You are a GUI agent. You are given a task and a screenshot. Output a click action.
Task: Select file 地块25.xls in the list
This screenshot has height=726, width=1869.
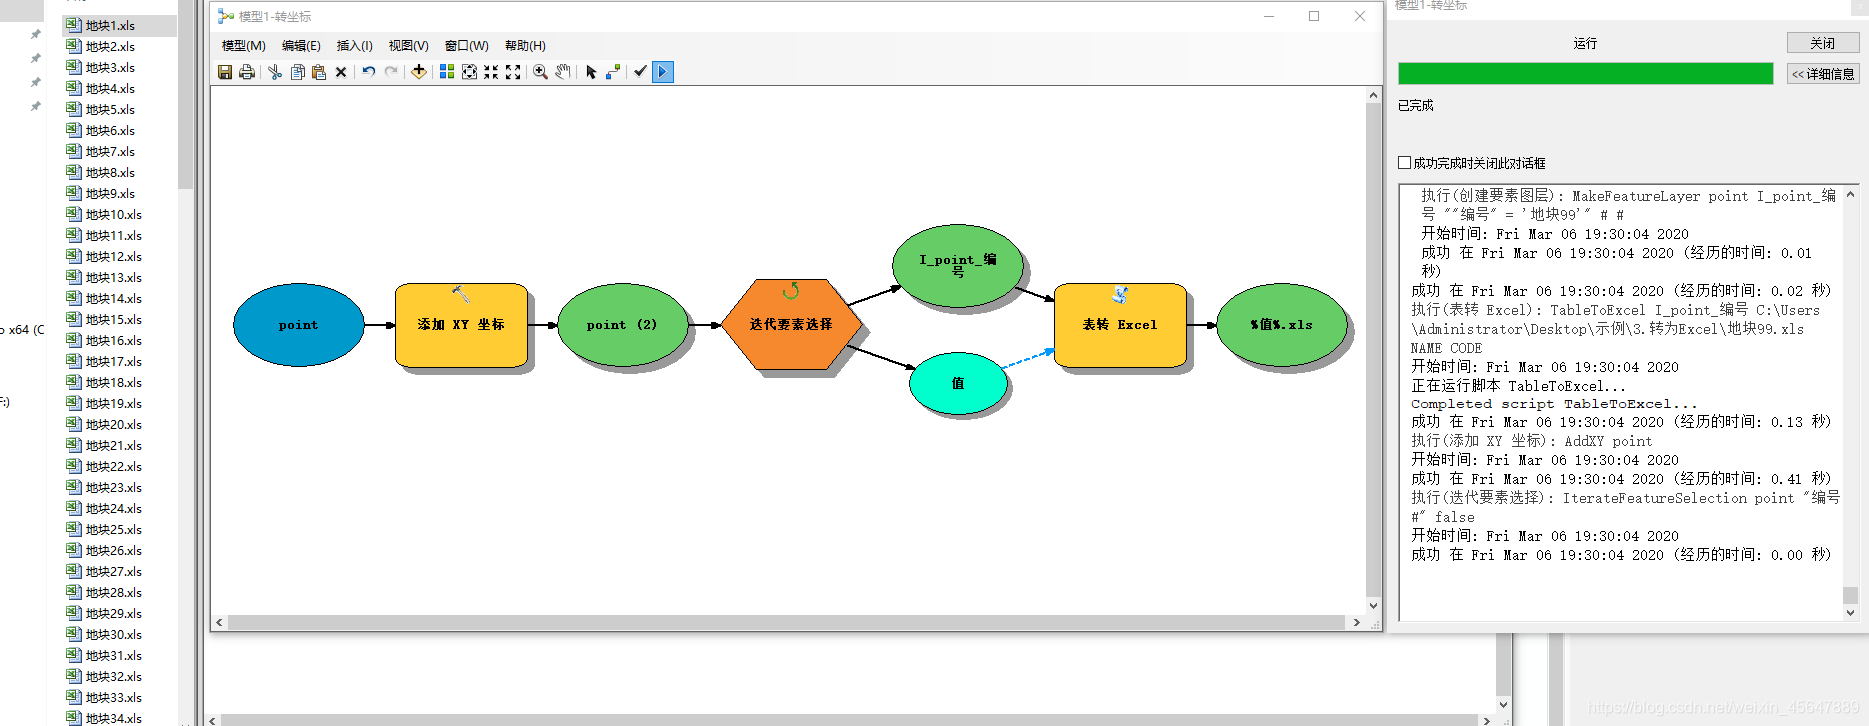pyautogui.click(x=114, y=530)
